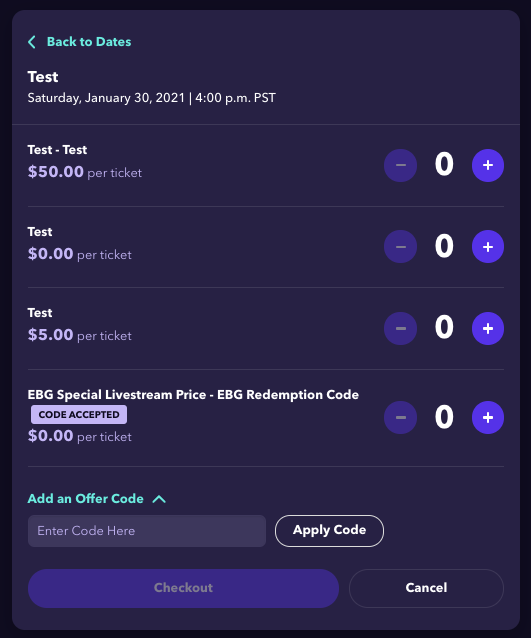Screen dimensions: 531x638
Task: Add a $5.00 Test ticket
Action: [487, 328]
